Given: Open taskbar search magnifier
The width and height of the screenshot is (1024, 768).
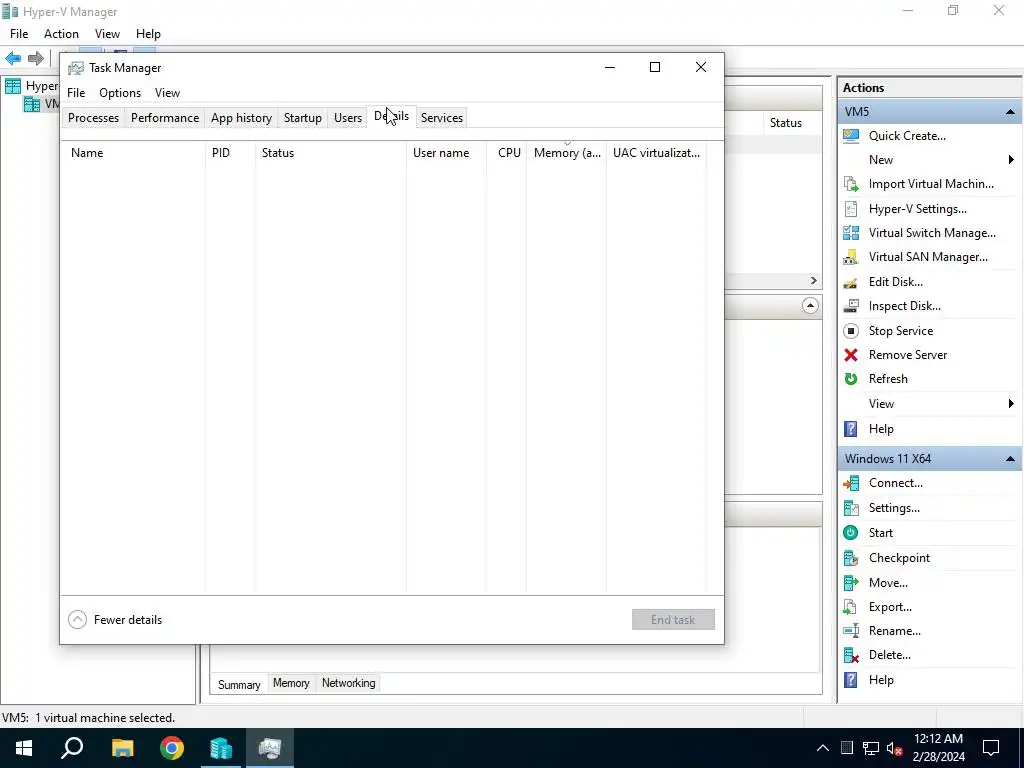Looking at the screenshot, I should (x=72, y=748).
